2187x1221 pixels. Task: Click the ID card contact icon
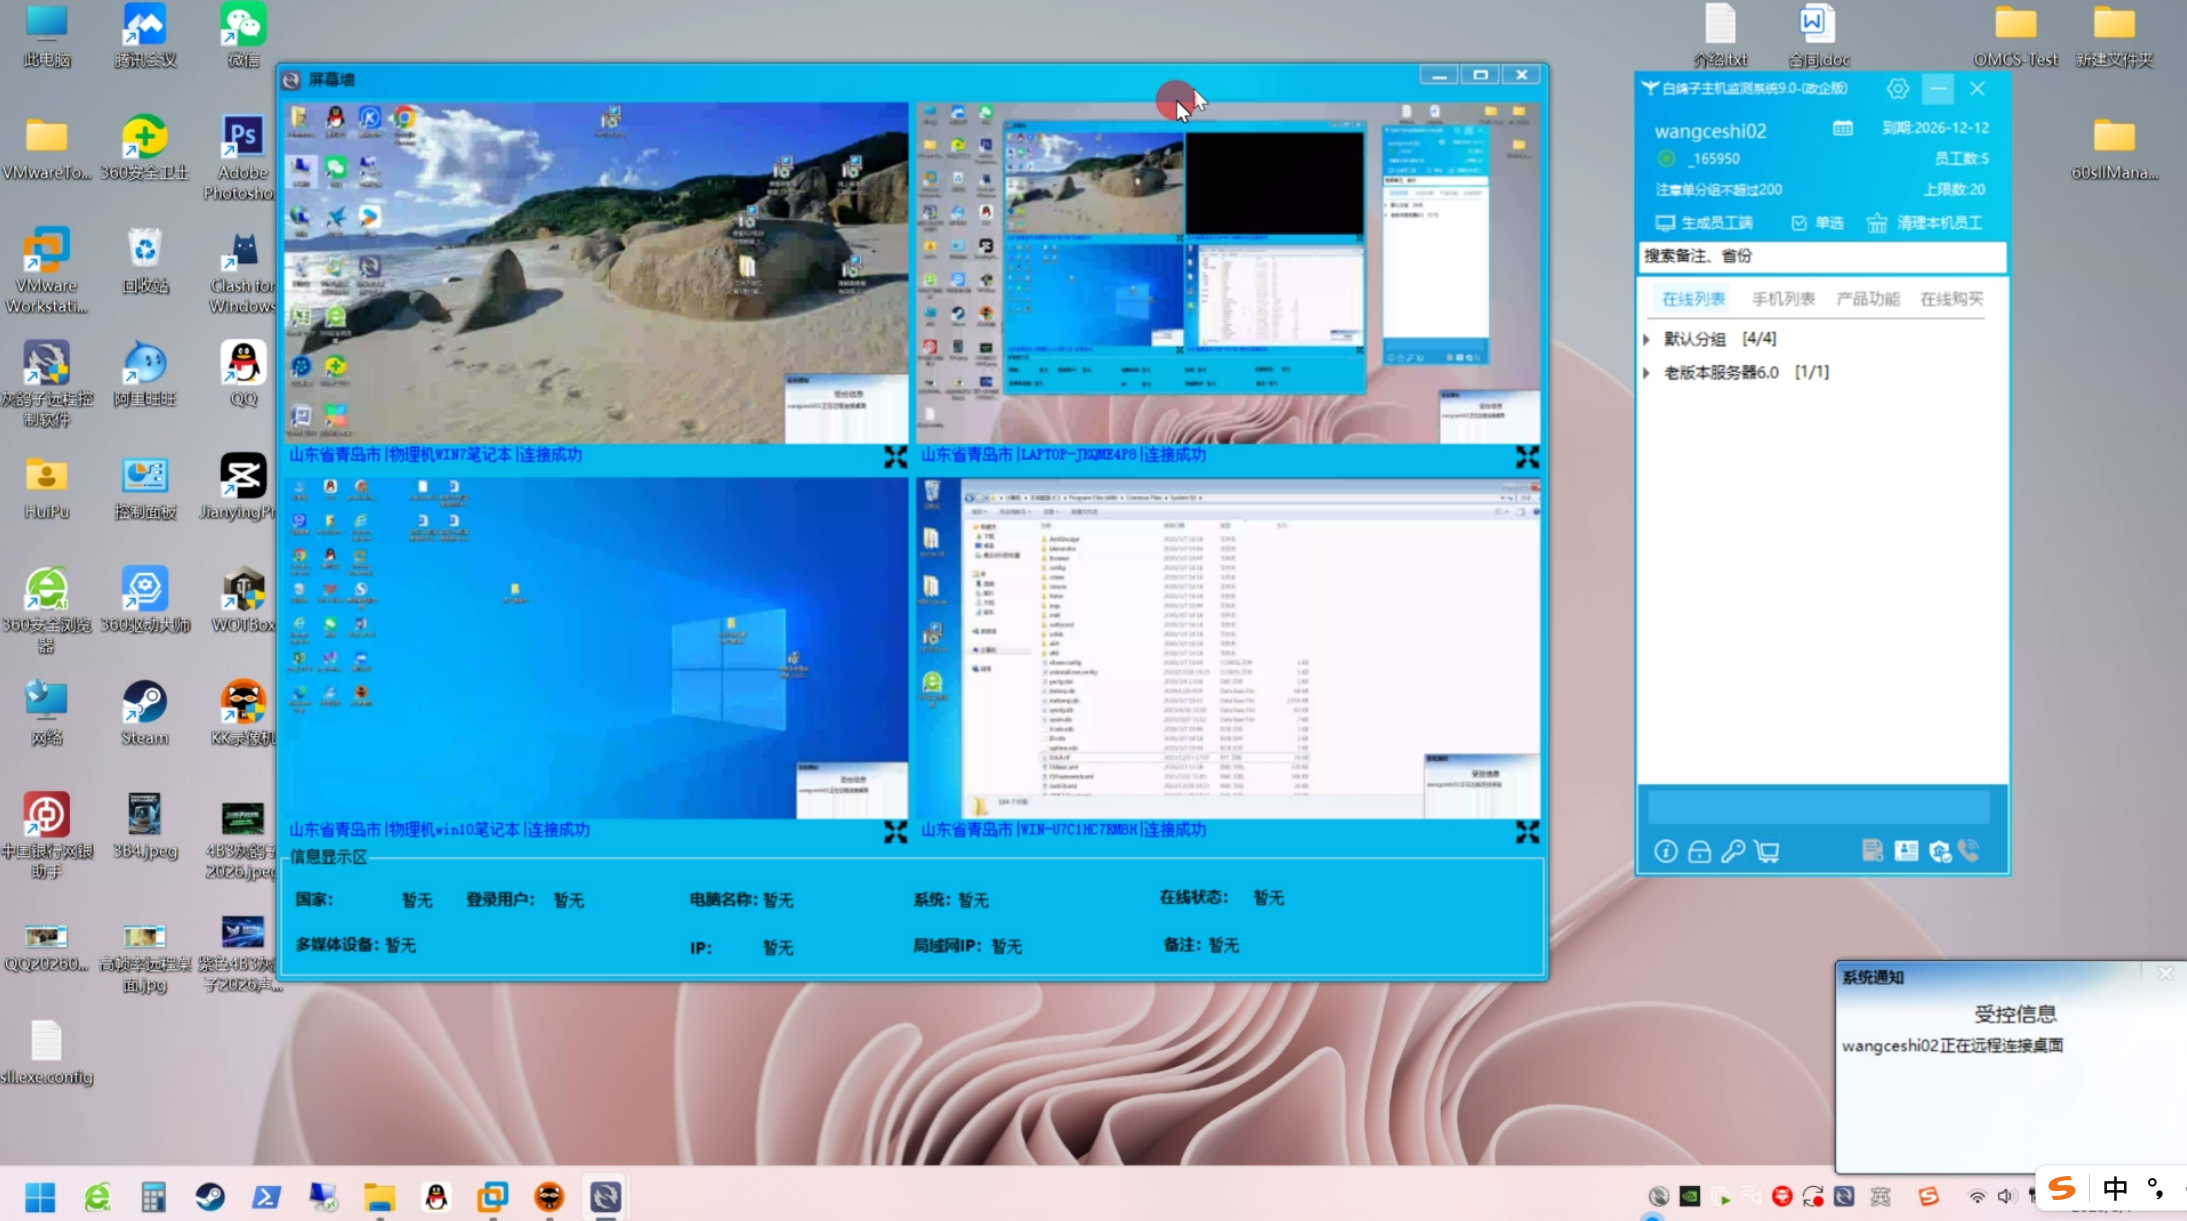click(1906, 851)
